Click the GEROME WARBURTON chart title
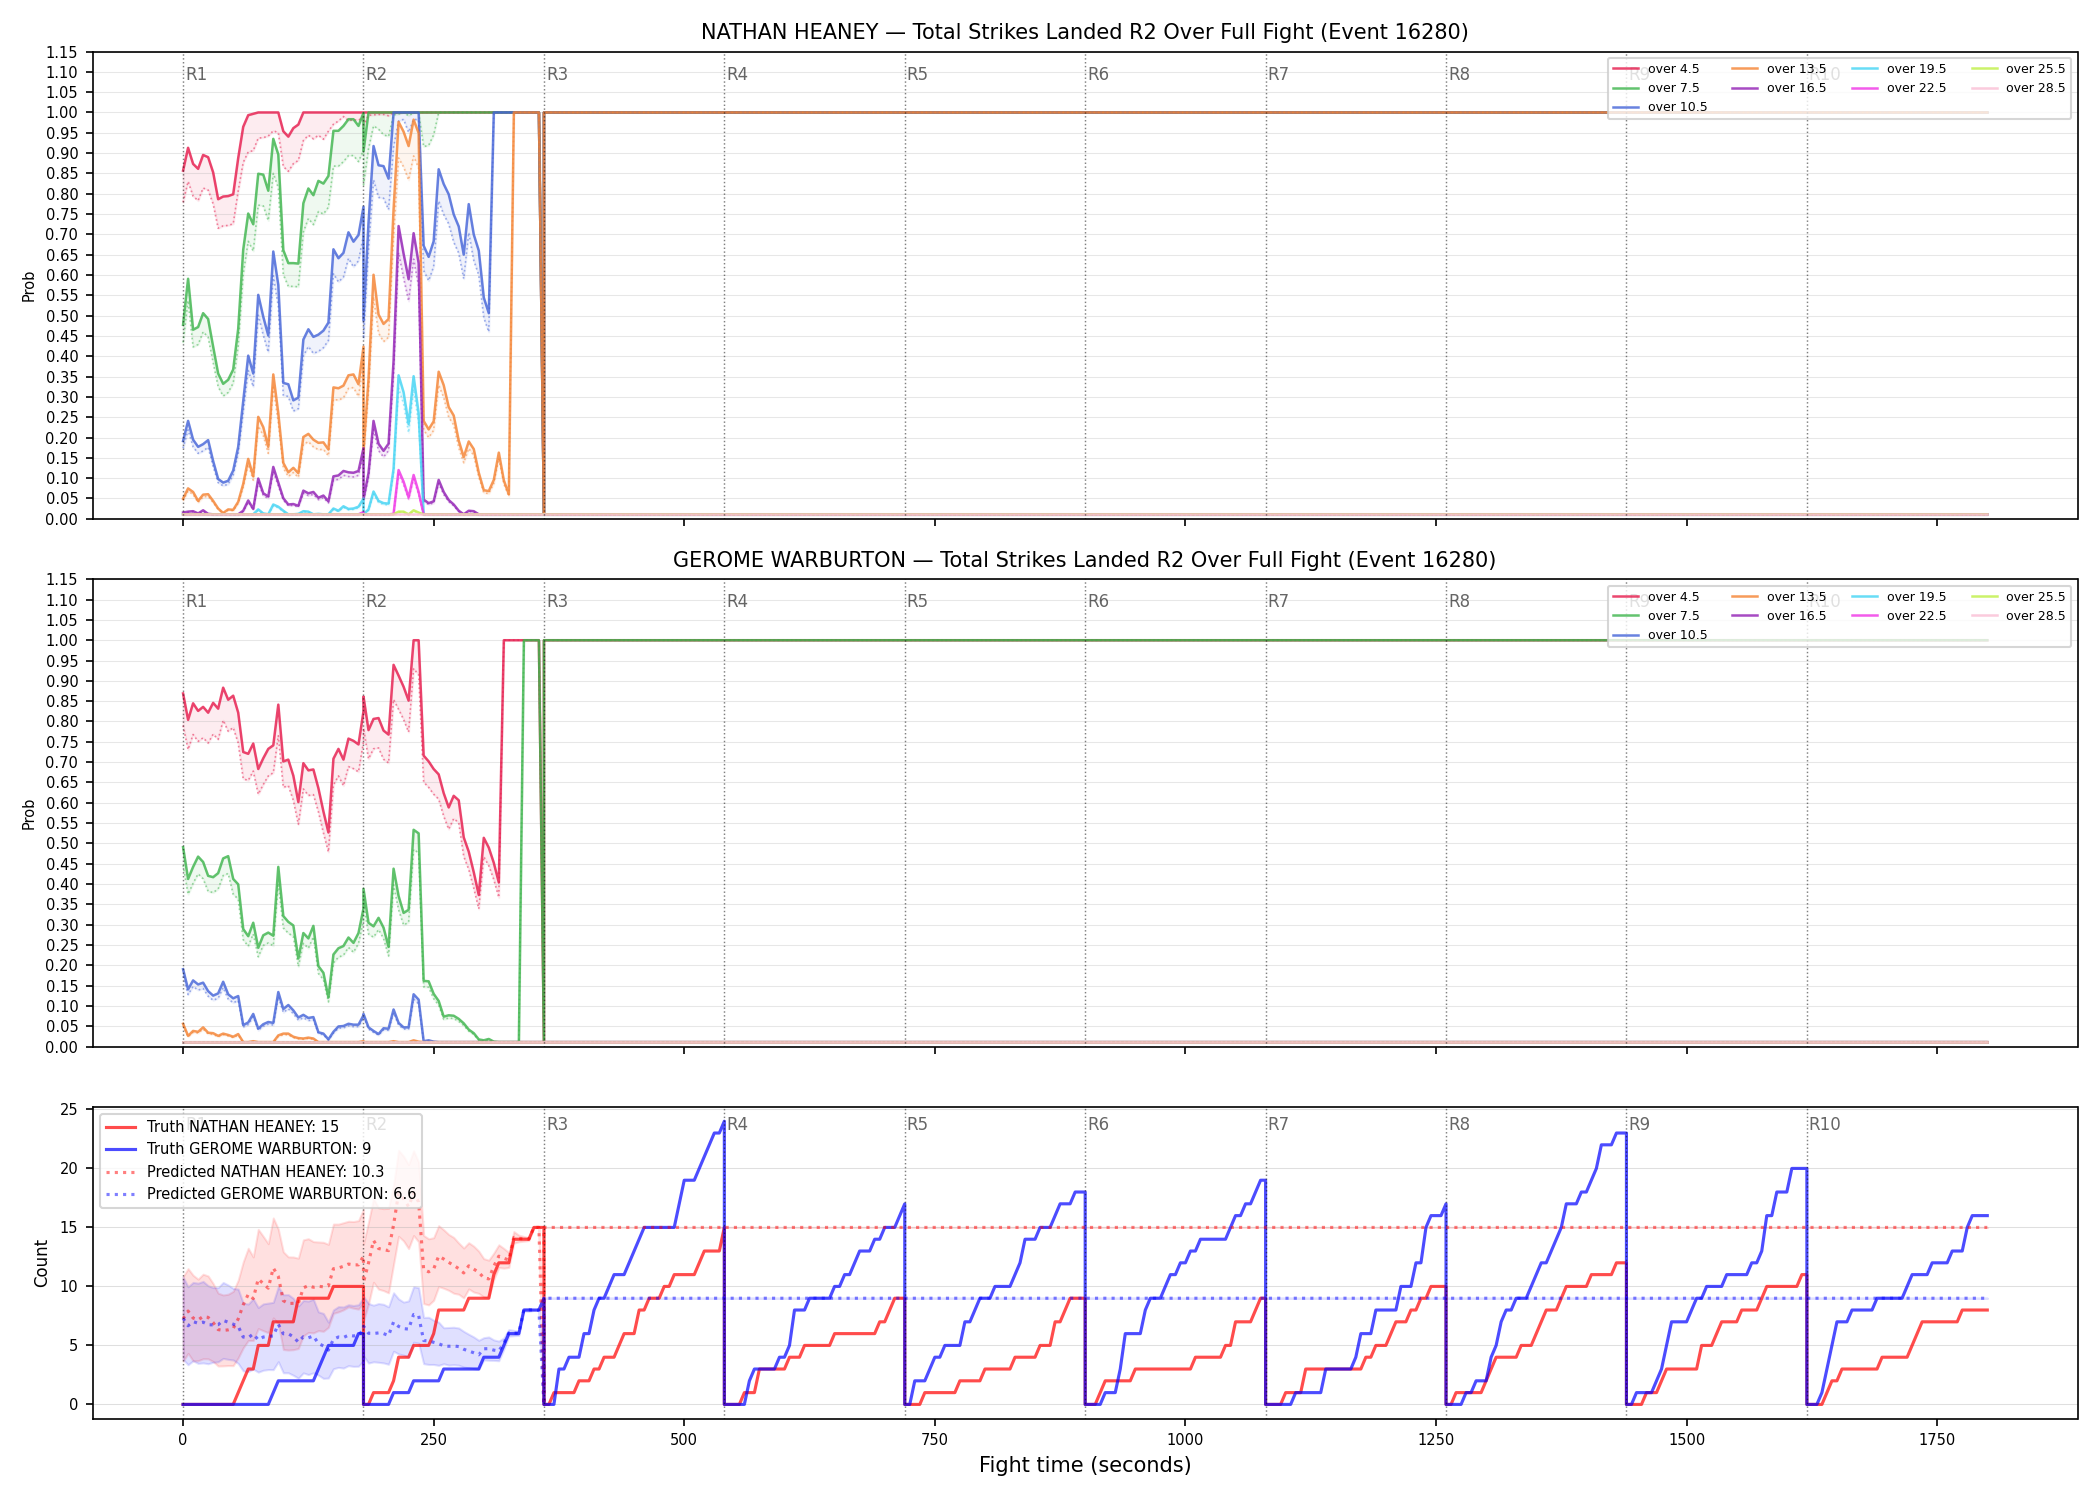The image size is (2100, 1500). pyautogui.click(x=1084, y=560)
